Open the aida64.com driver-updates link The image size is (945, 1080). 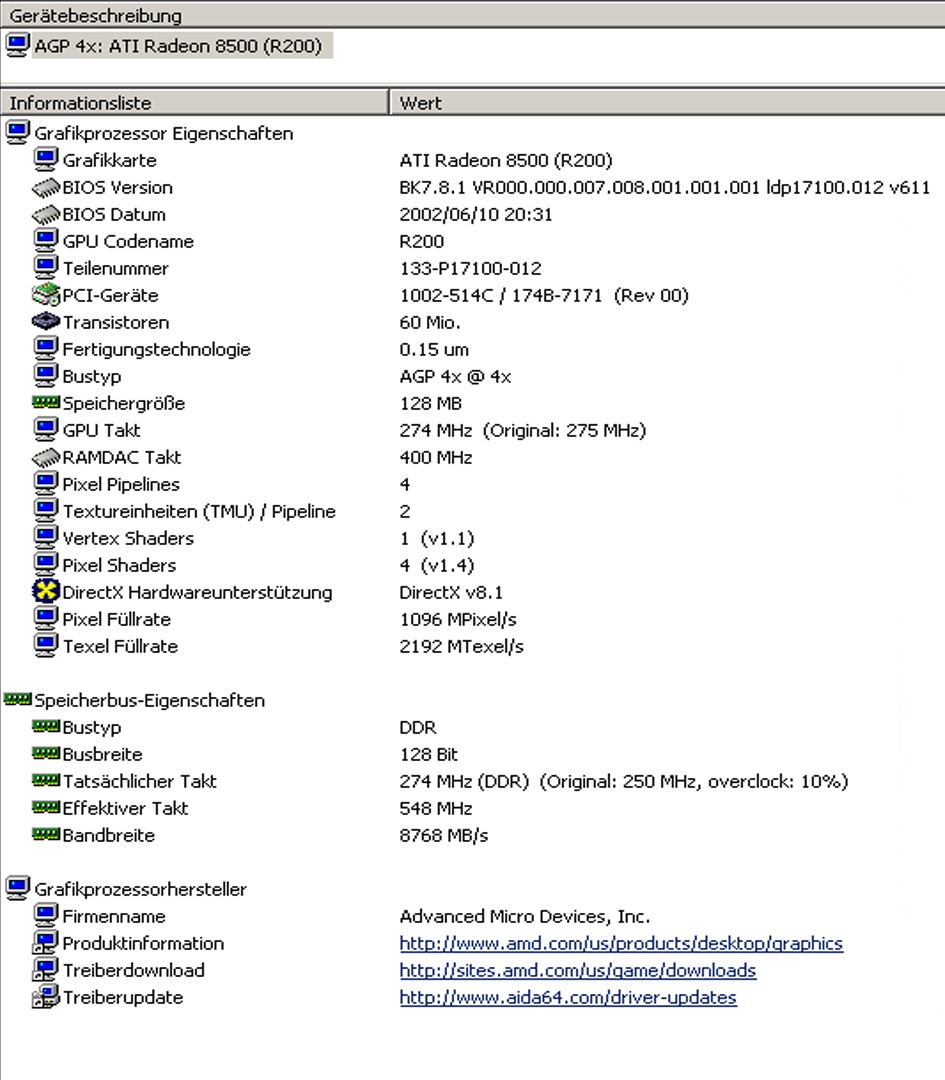568,997
